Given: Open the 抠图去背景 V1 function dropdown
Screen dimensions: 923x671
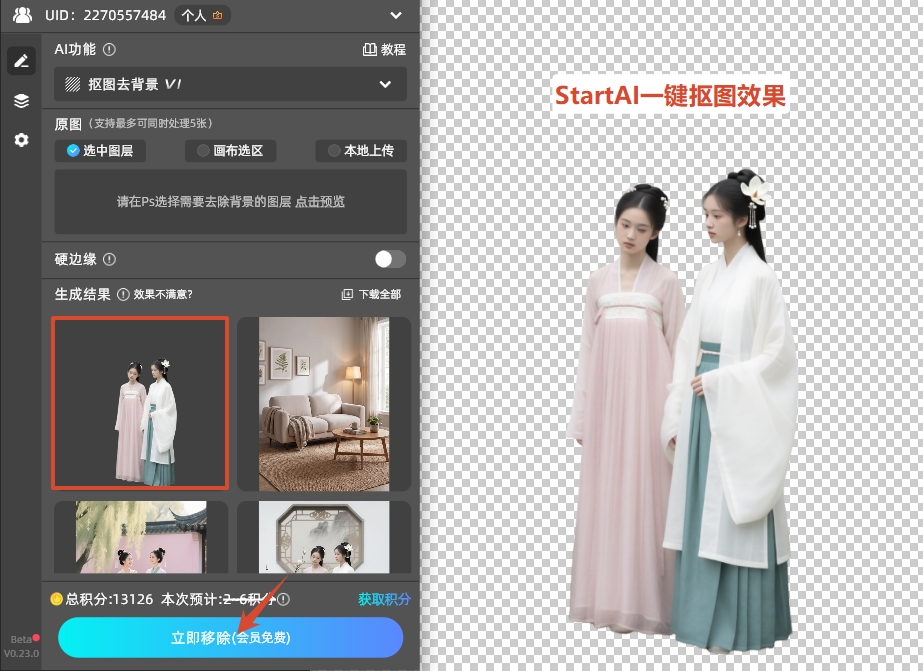Looking at the screenshot, I should (x=229, y=85).
